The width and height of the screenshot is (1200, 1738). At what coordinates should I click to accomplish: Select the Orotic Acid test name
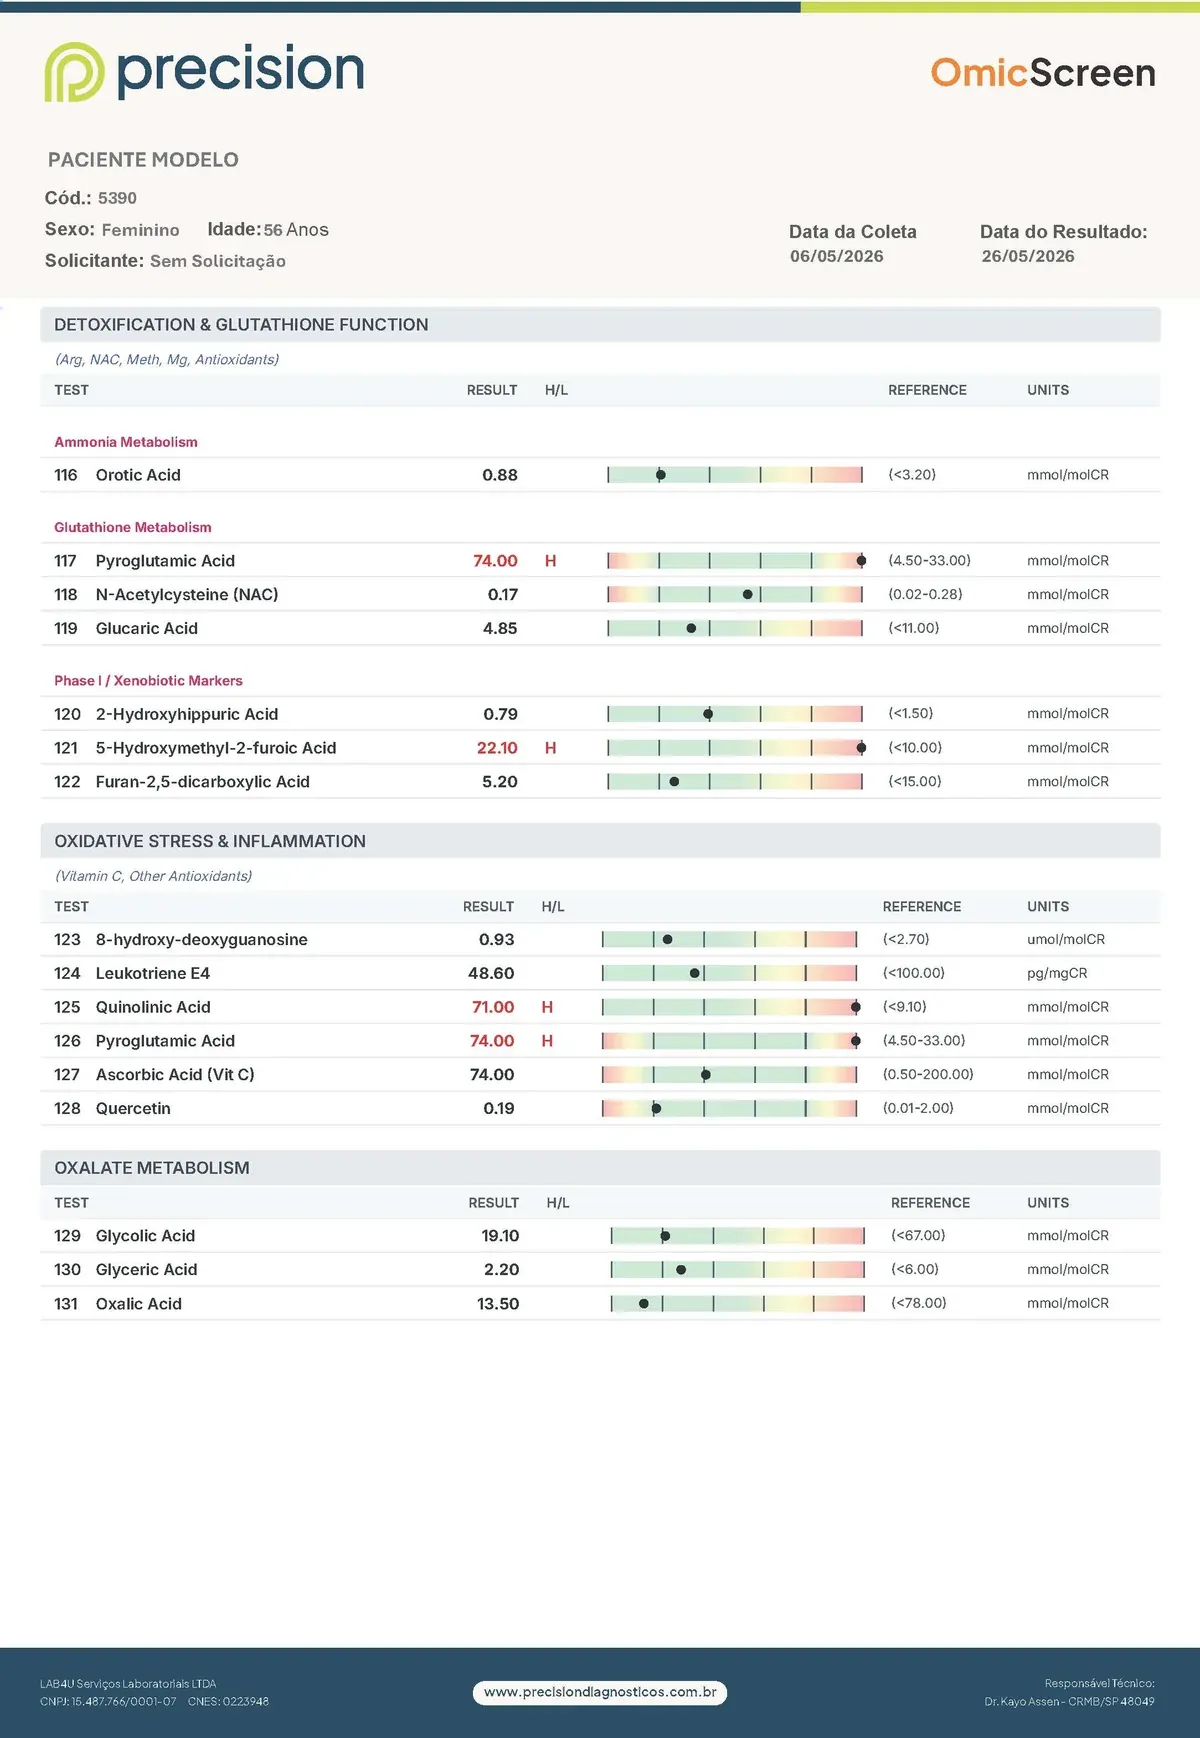coord(138,475)
